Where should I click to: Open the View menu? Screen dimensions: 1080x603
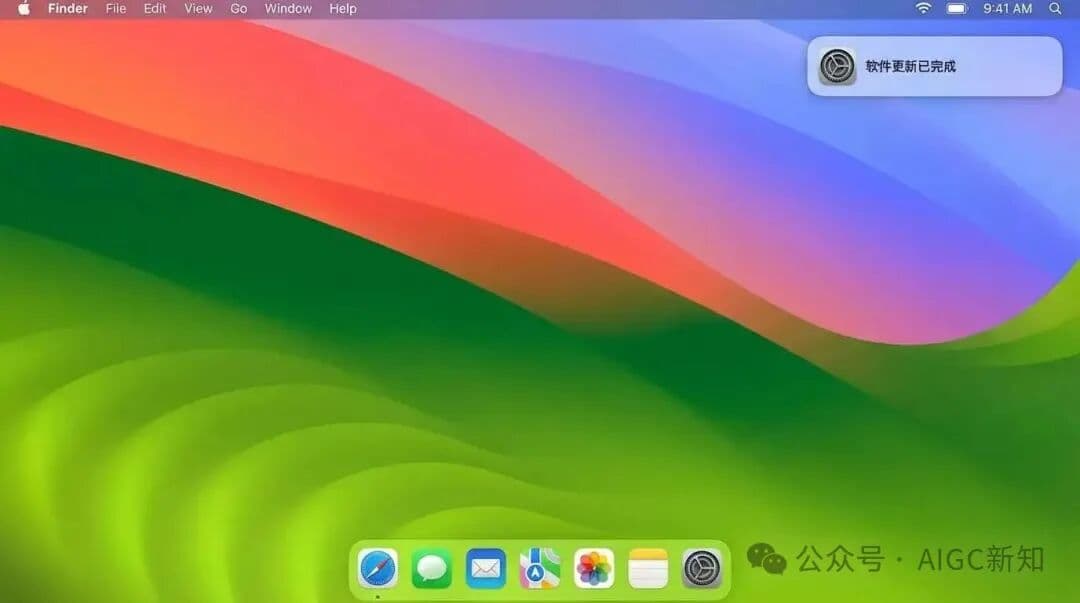point(197,8)
